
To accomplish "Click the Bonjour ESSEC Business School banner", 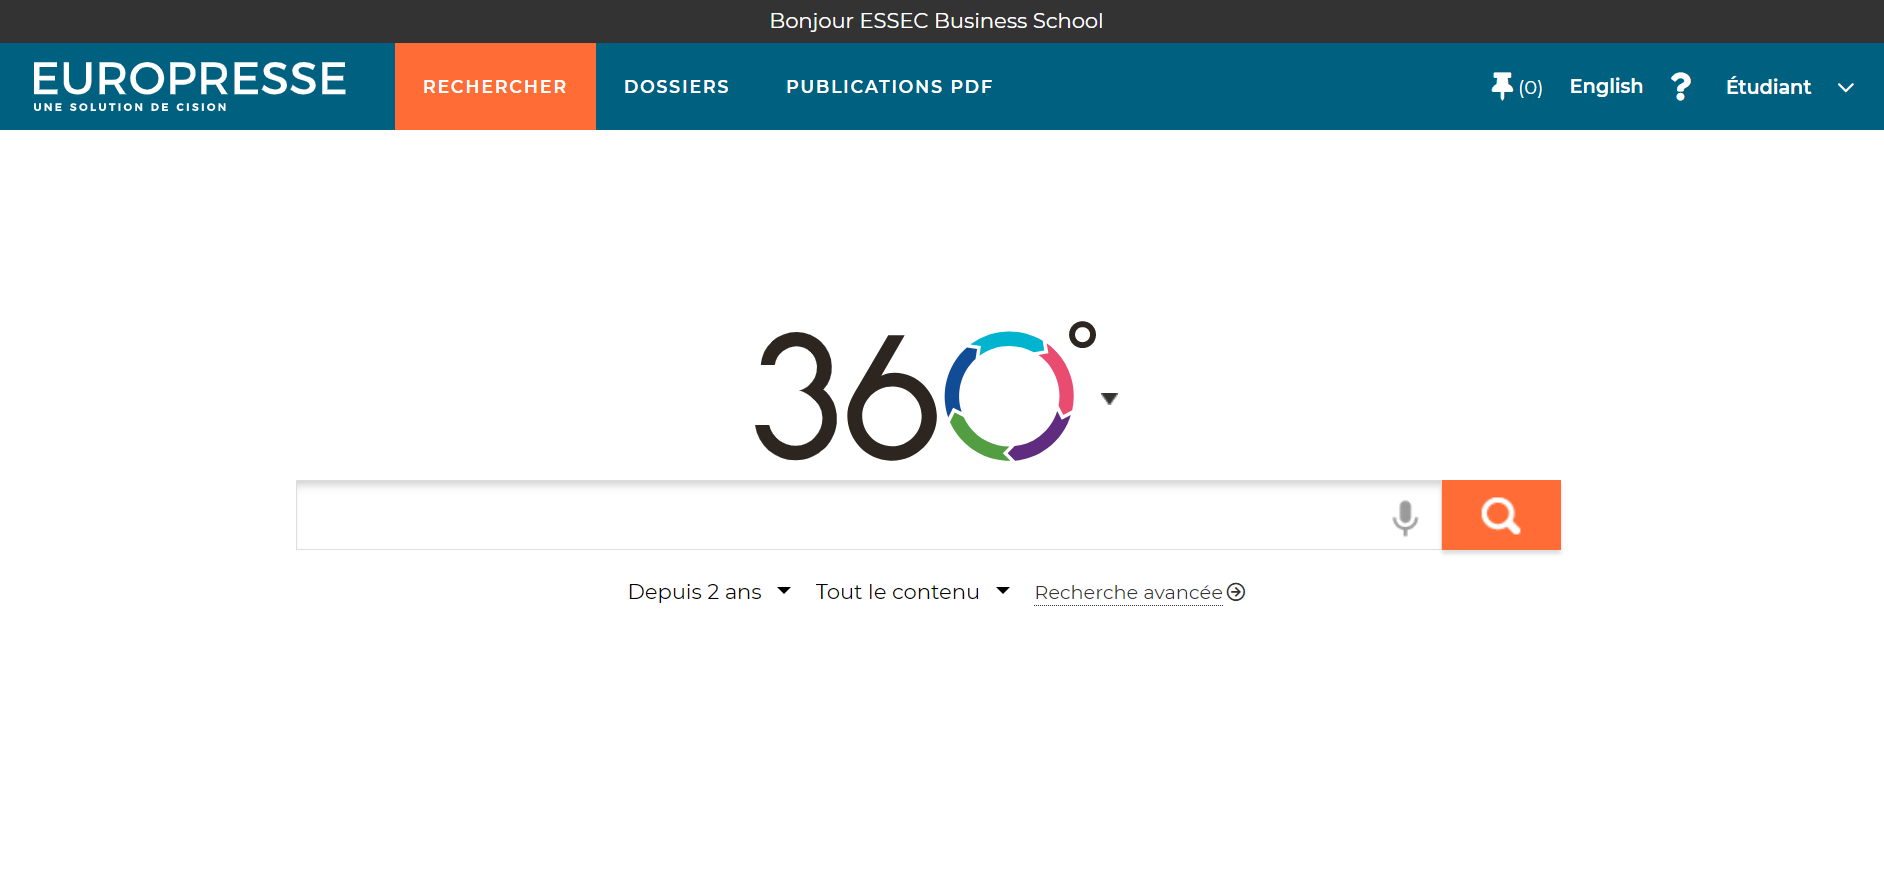I will pyautogui.click(x=936, y=21).
